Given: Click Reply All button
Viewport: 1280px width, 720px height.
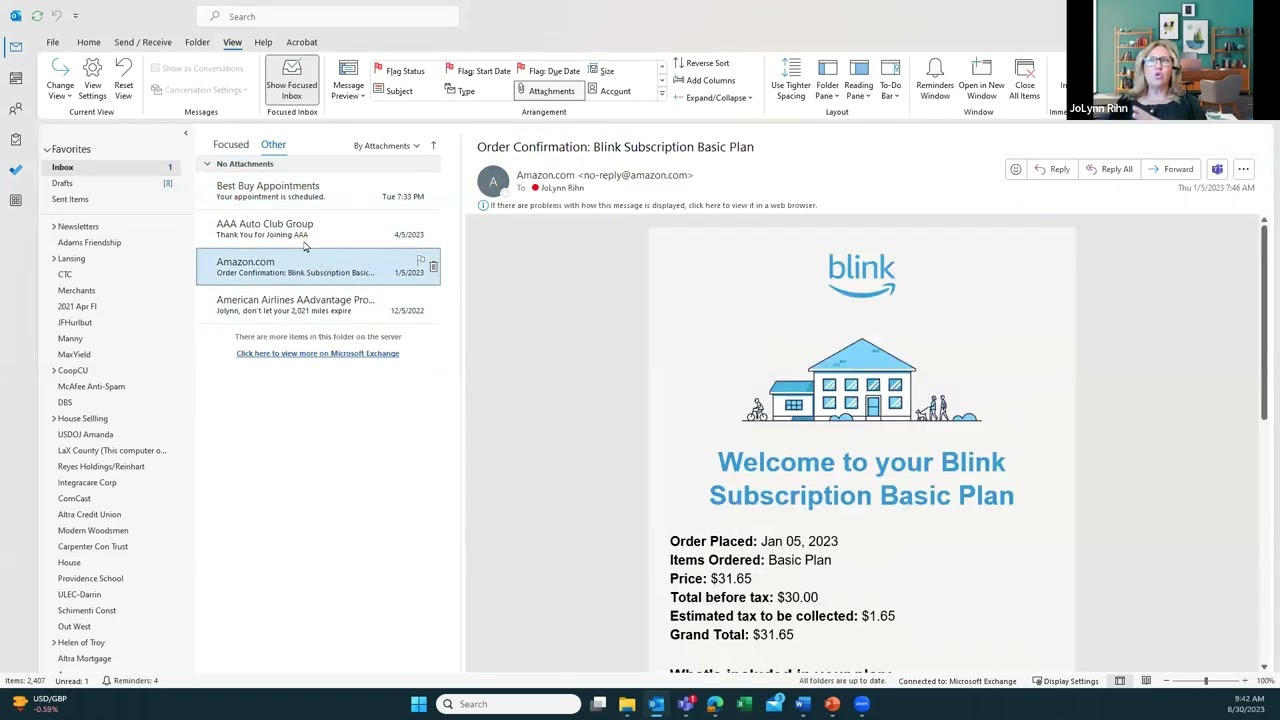Looking at the screenshot, I should click(1109, 169).
